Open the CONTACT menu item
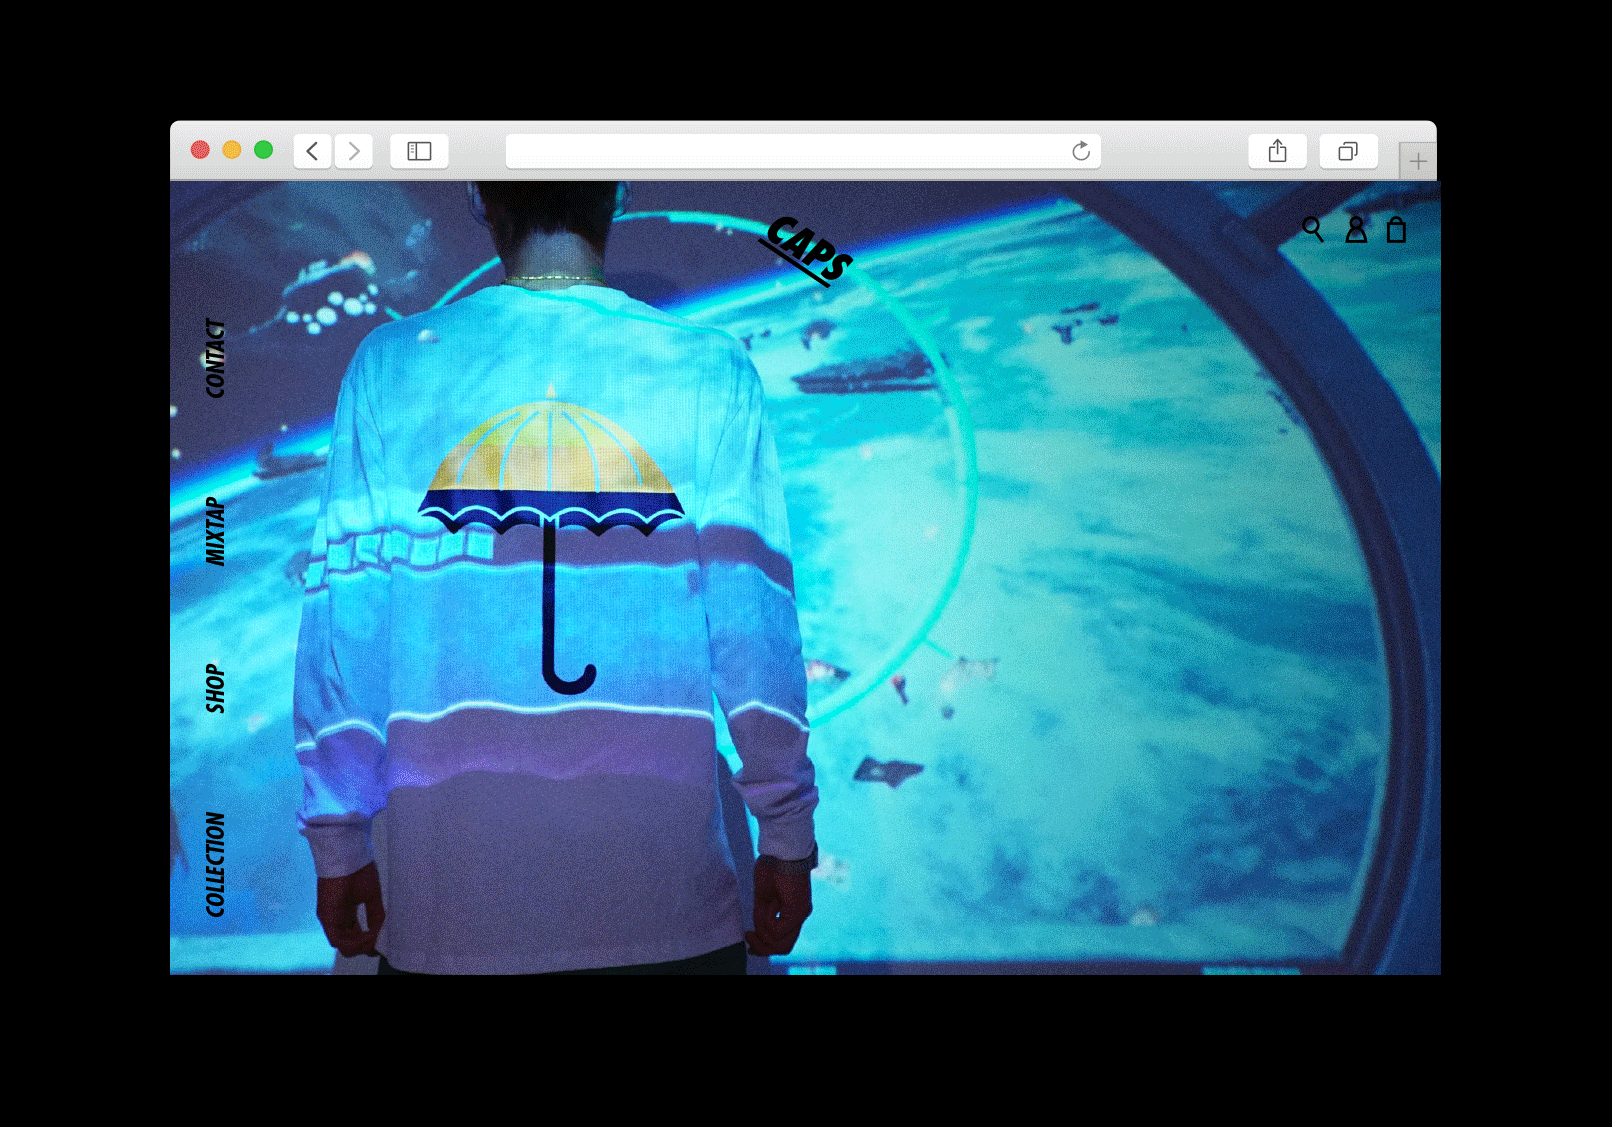Image resolution: width=1612 pixels, height=1127 pixels. tap(215, 358)
